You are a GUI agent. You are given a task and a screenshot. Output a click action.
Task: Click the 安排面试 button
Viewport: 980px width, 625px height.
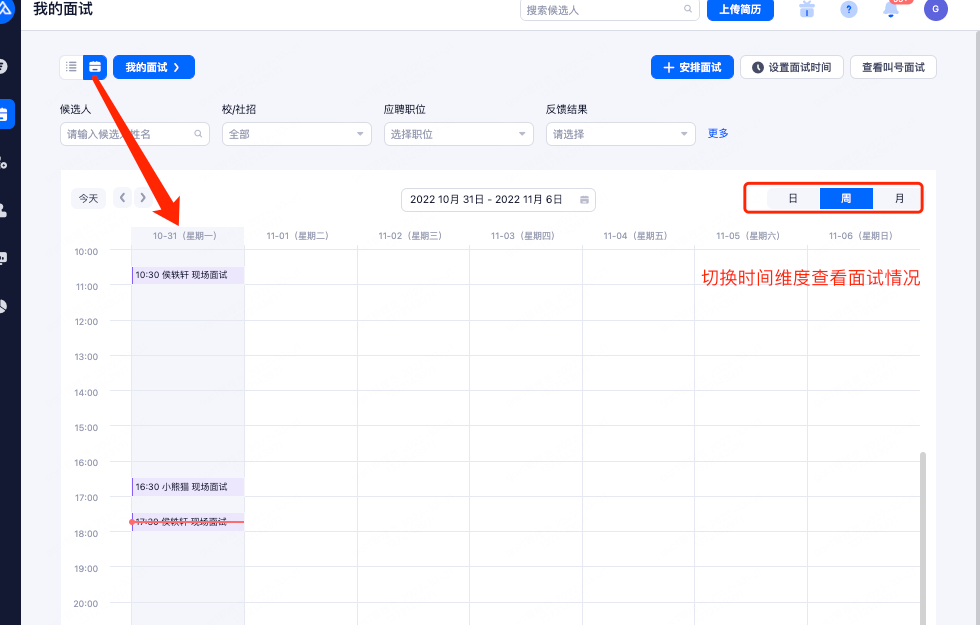(692, 67)
